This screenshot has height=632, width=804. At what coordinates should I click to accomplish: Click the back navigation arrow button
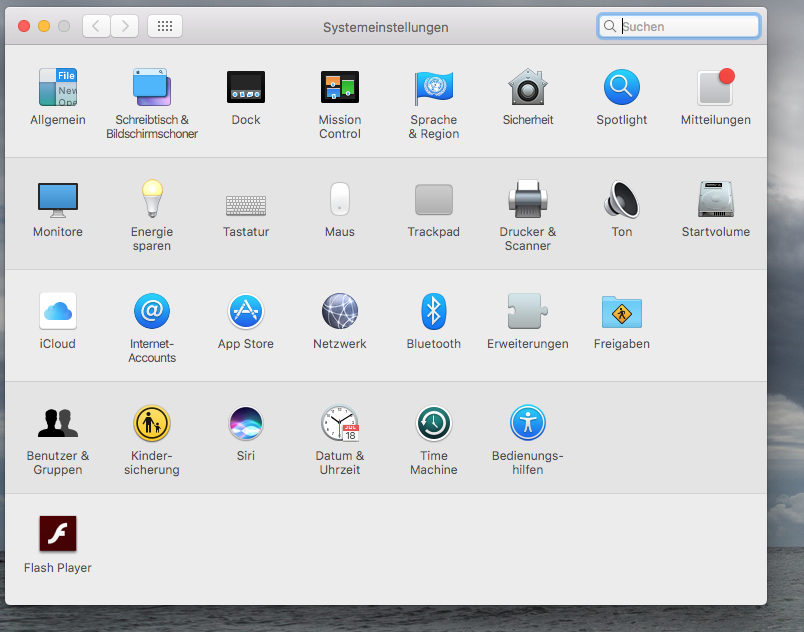[x=96, y=27]
